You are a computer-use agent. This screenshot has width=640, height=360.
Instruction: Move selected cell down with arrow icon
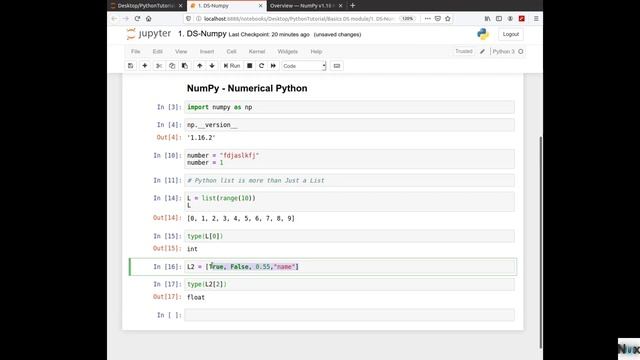coord(212,66)
